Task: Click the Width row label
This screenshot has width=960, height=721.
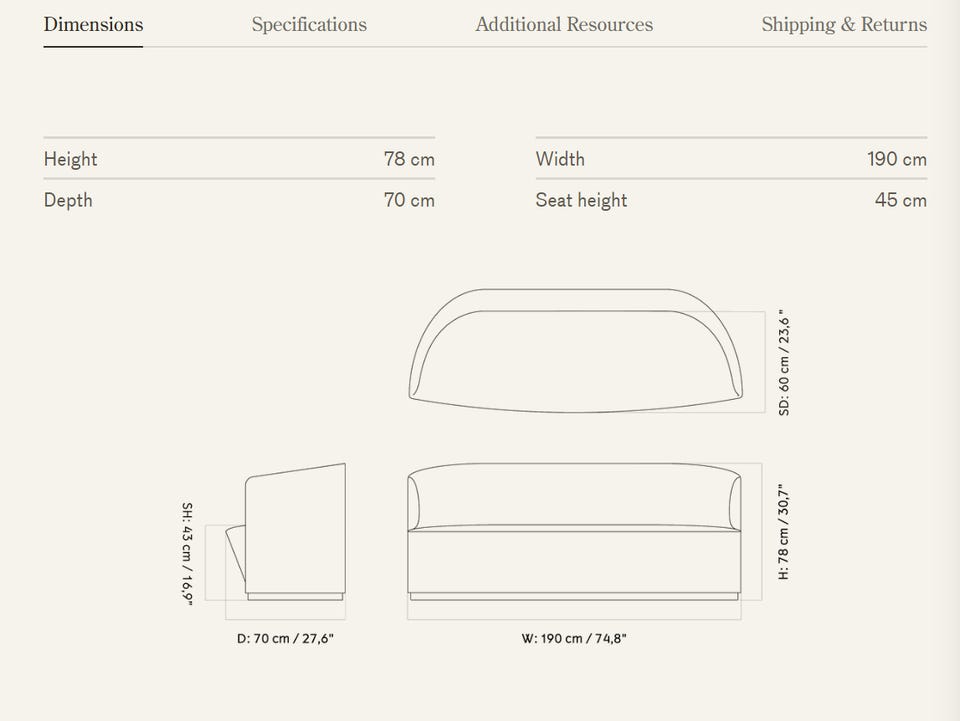Action: coord(560,159)
